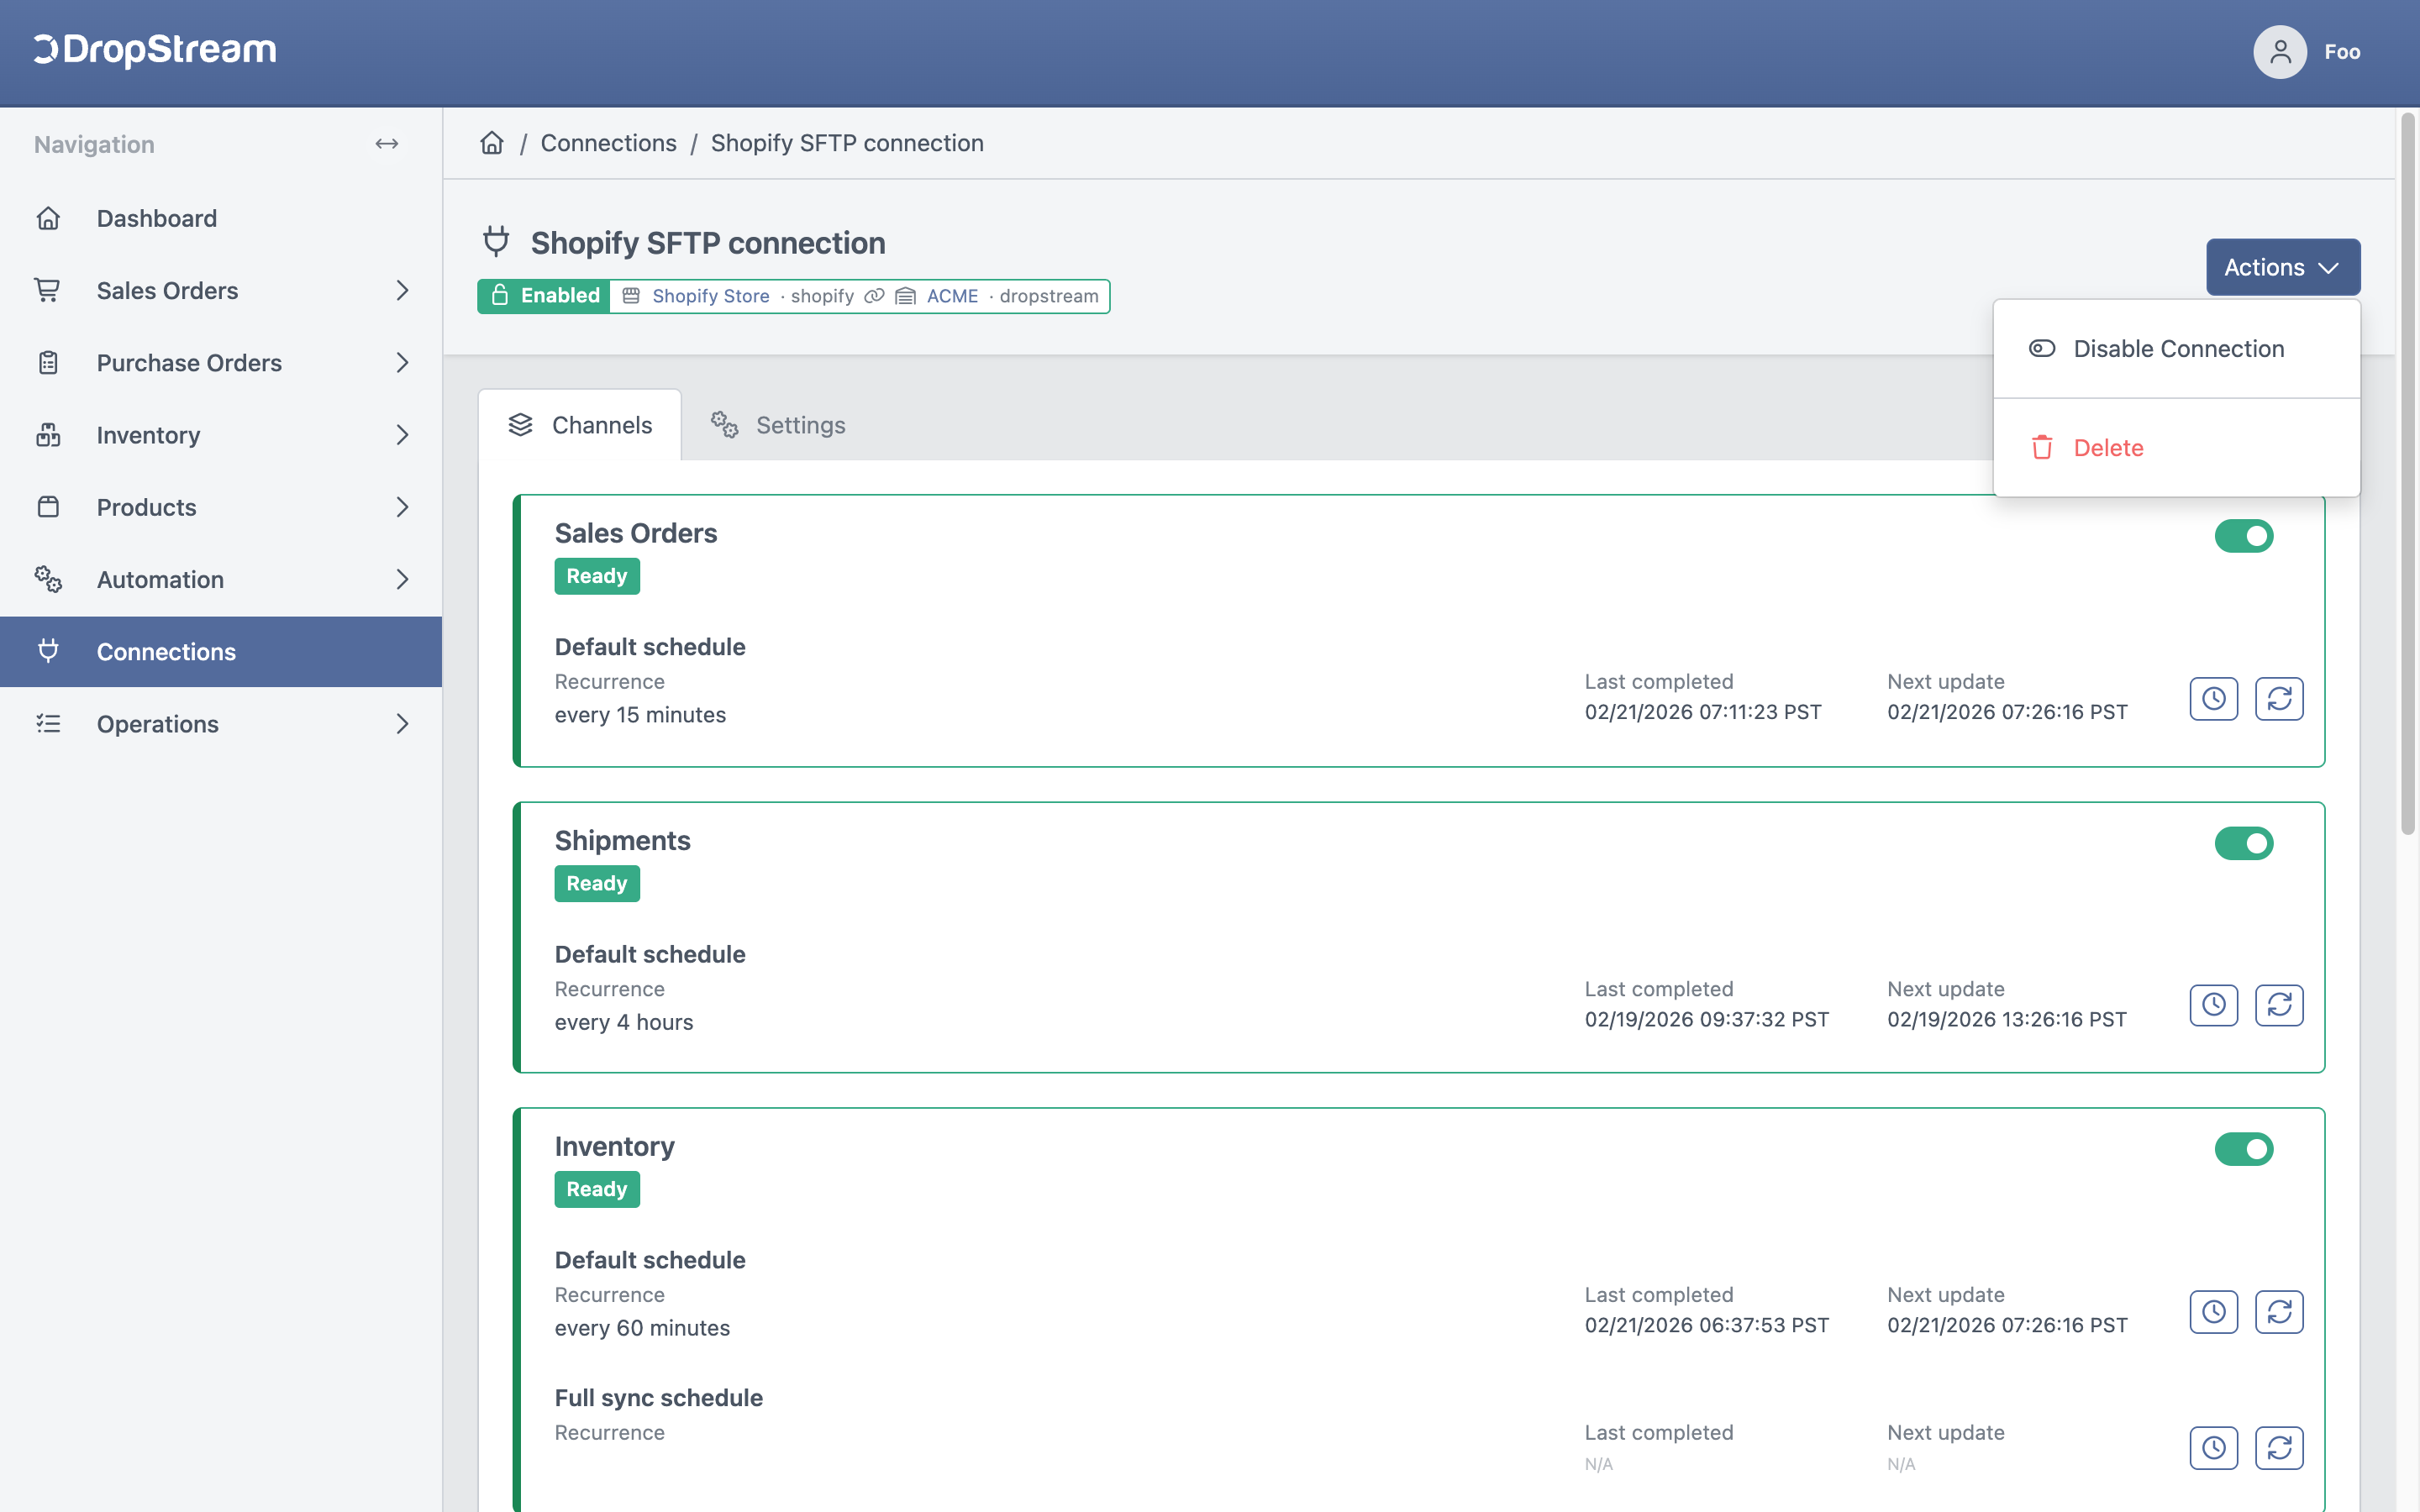
Task: Open the Shipments schedule clock button
Action: (2214, 1005)
